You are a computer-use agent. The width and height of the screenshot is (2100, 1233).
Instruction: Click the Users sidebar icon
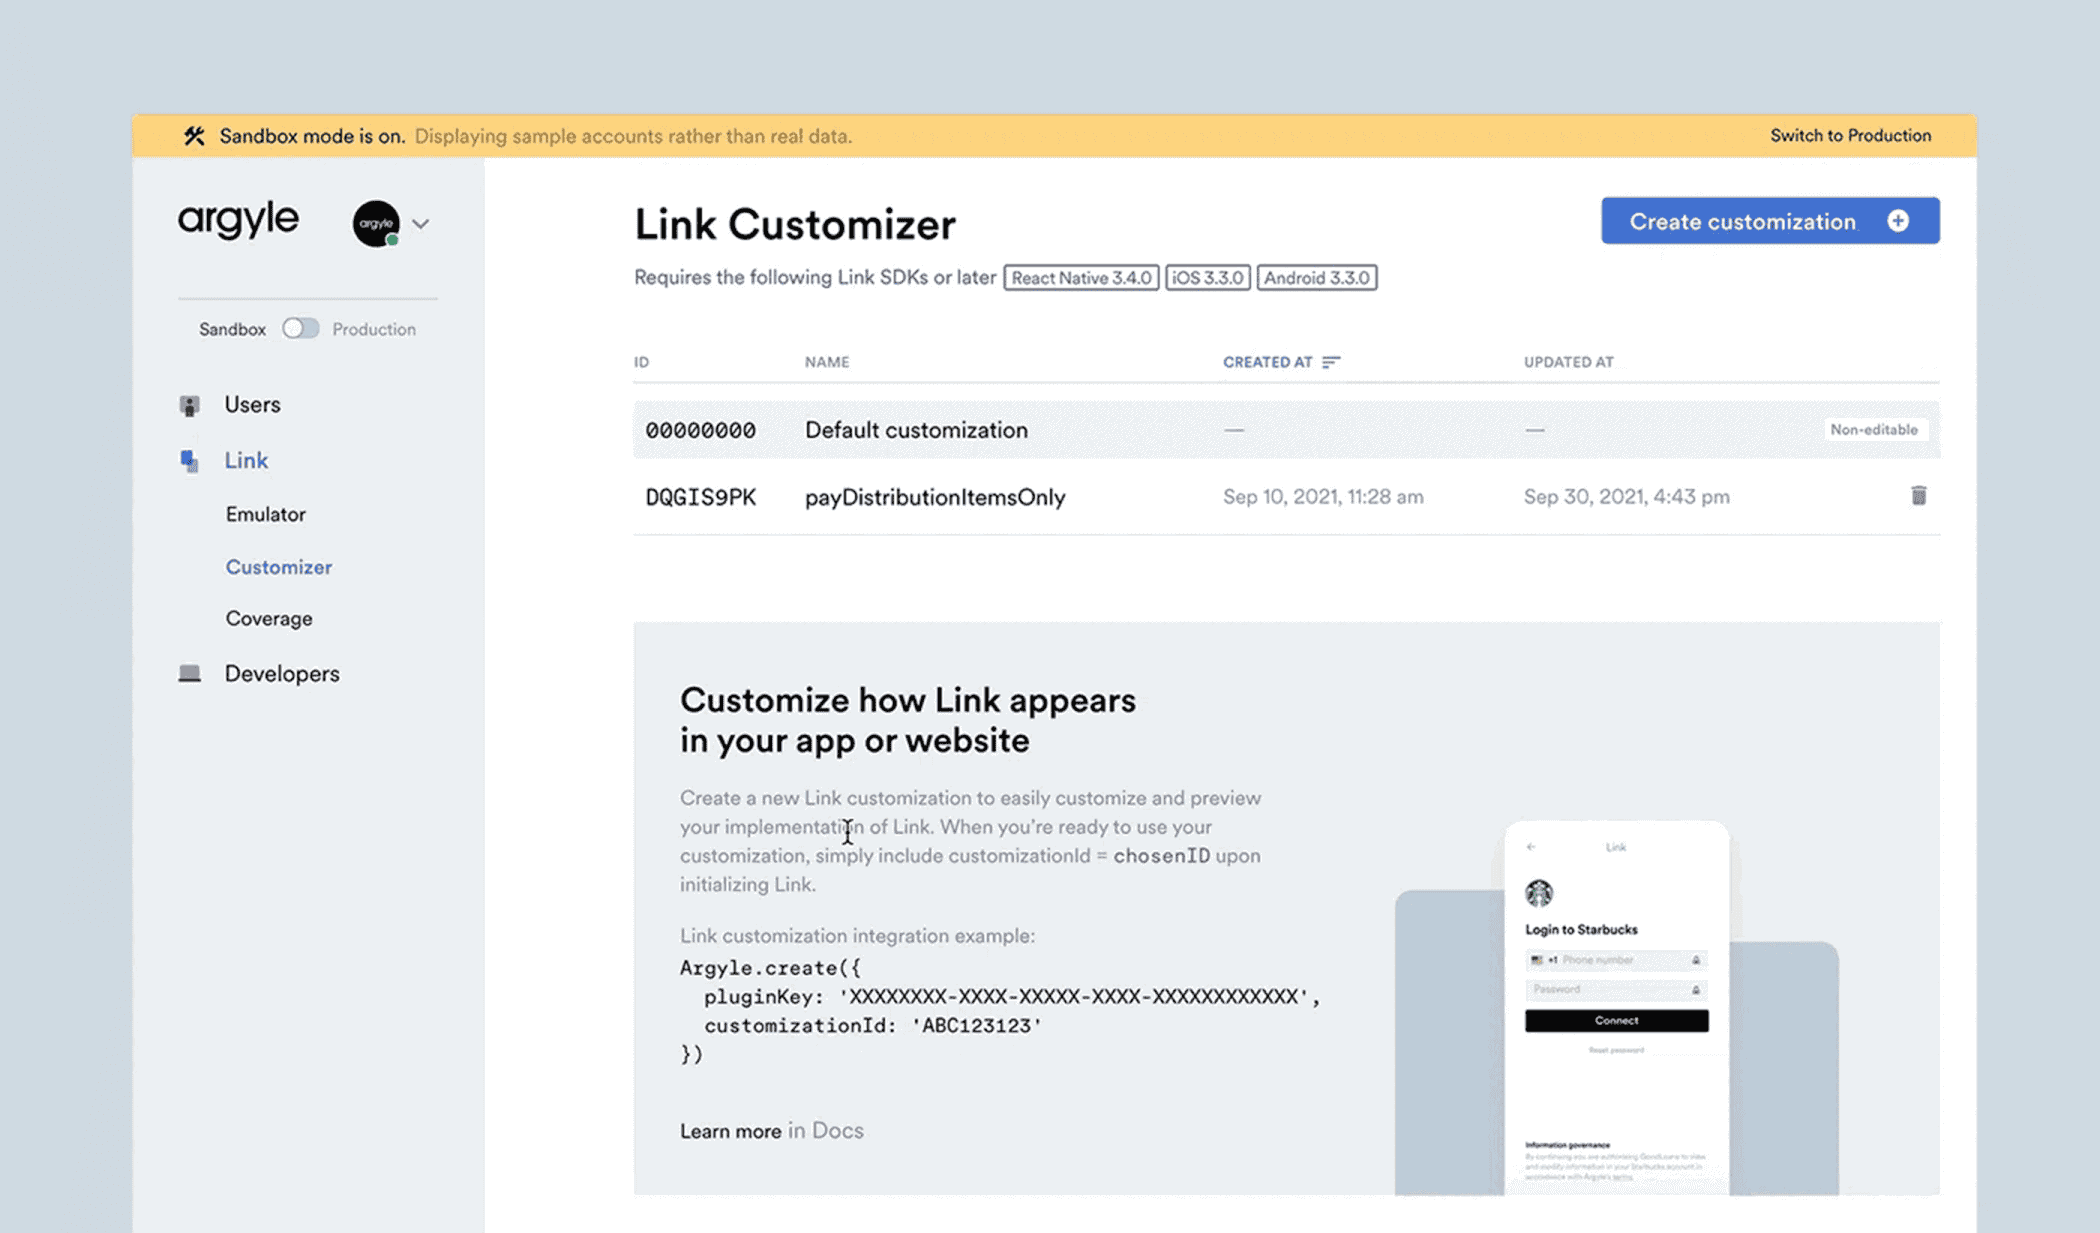(x=189, y=405)
